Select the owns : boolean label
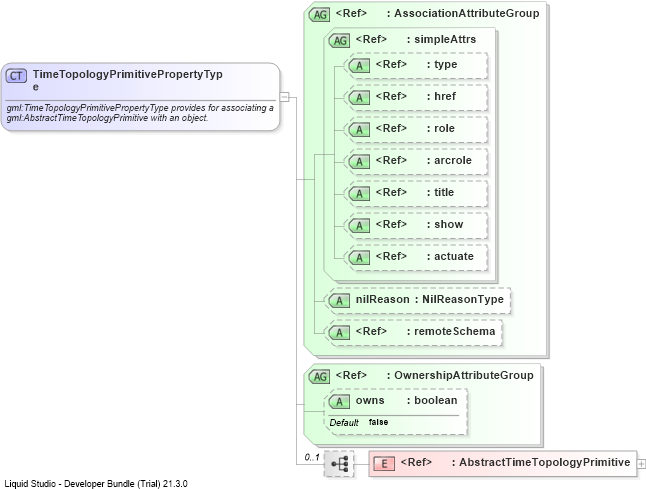This screenshot has height=489, width=646. pos(406,400)
